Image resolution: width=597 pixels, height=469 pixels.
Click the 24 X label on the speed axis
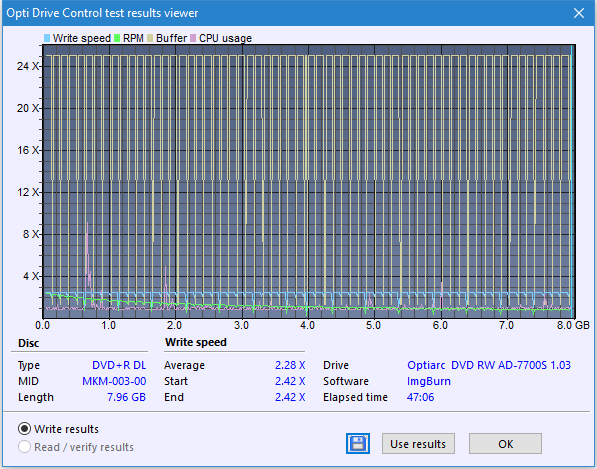28,66
